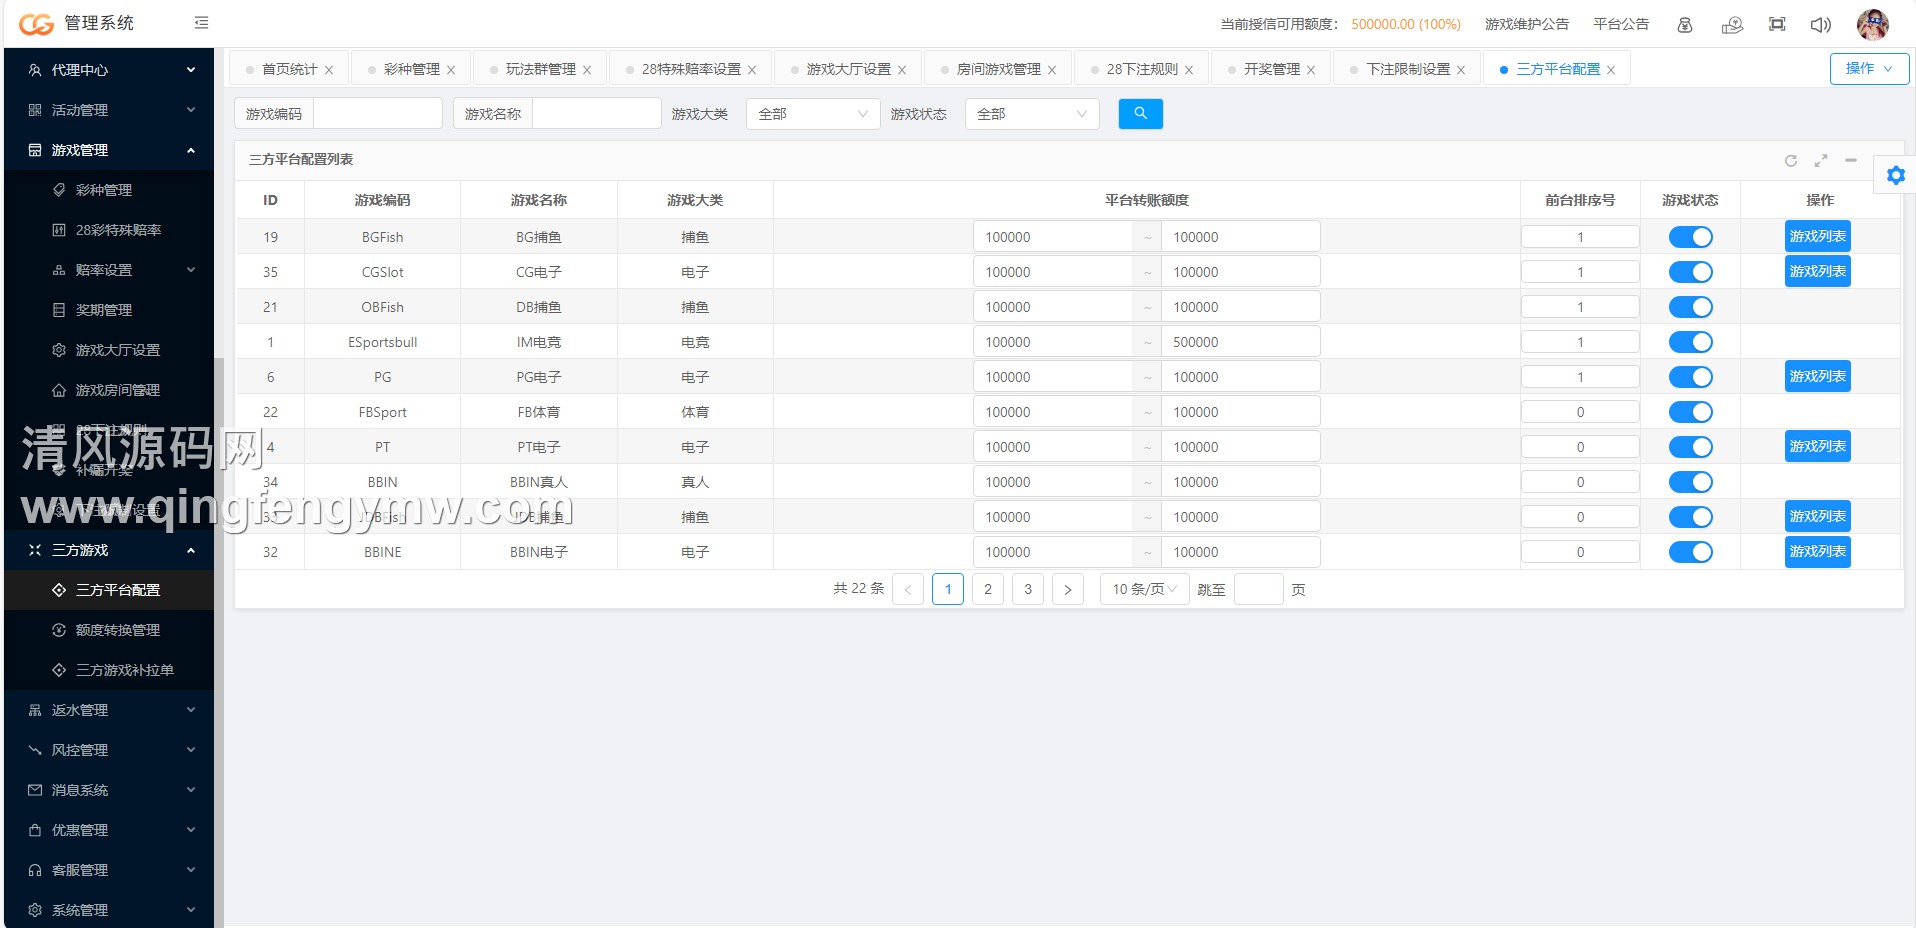Open the 游戏大类 dropdown filter
The image size is (1916, 928).
[812, 114]
